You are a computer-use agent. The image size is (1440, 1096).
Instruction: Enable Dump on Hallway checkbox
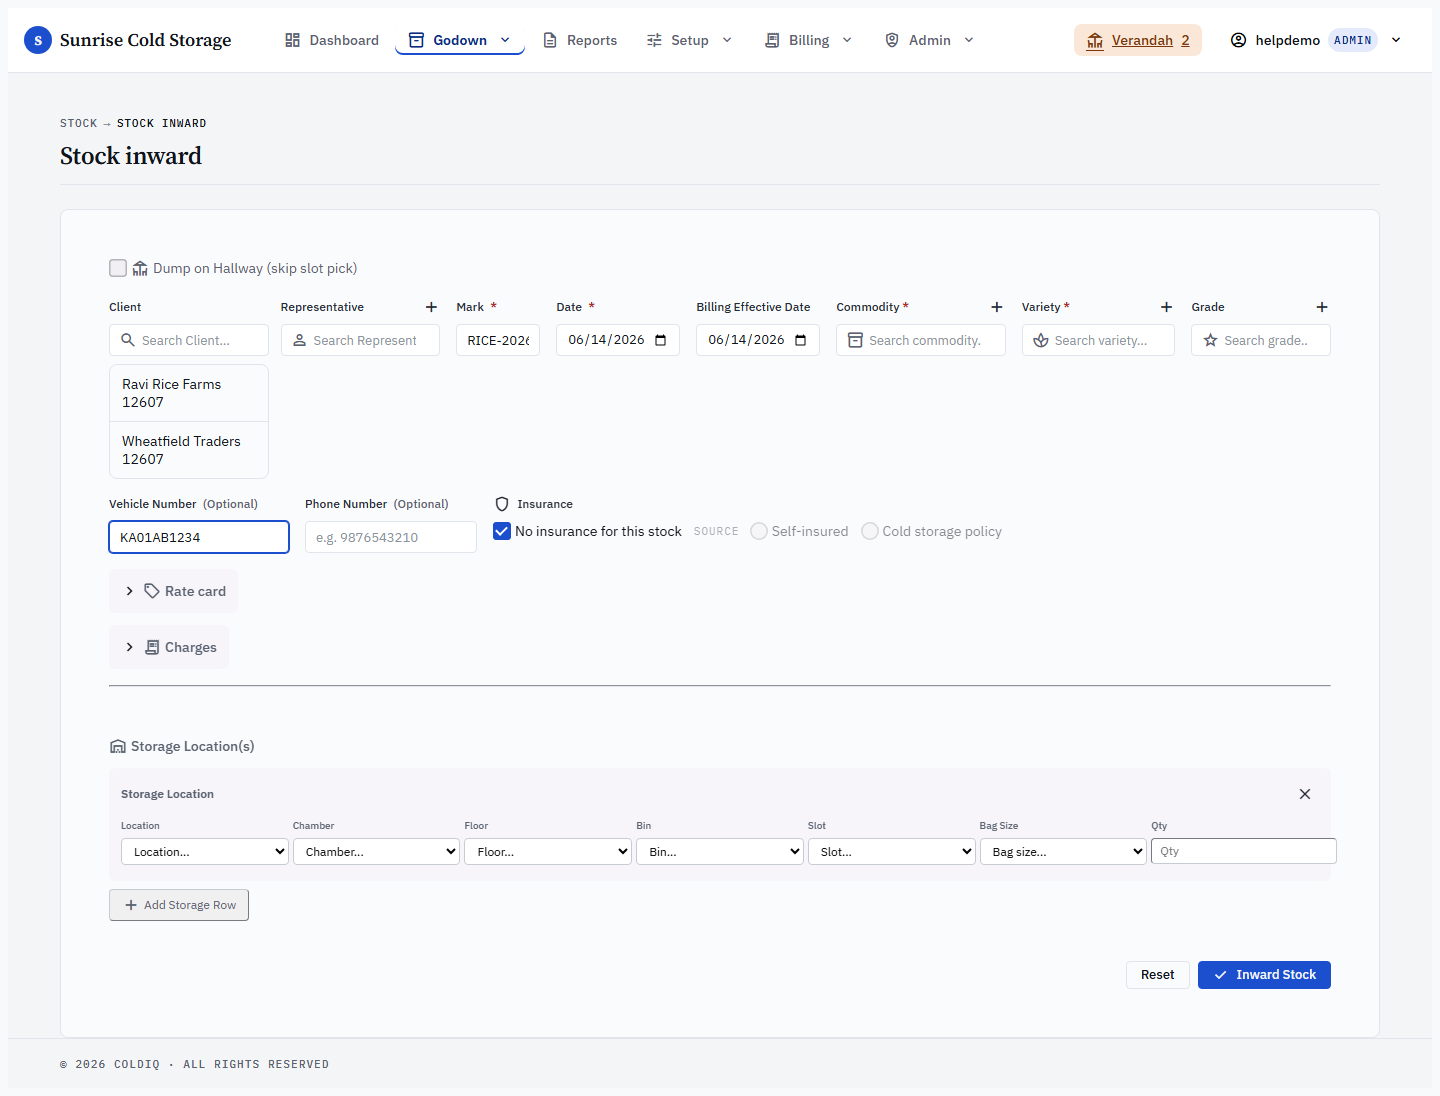(118, 268)
